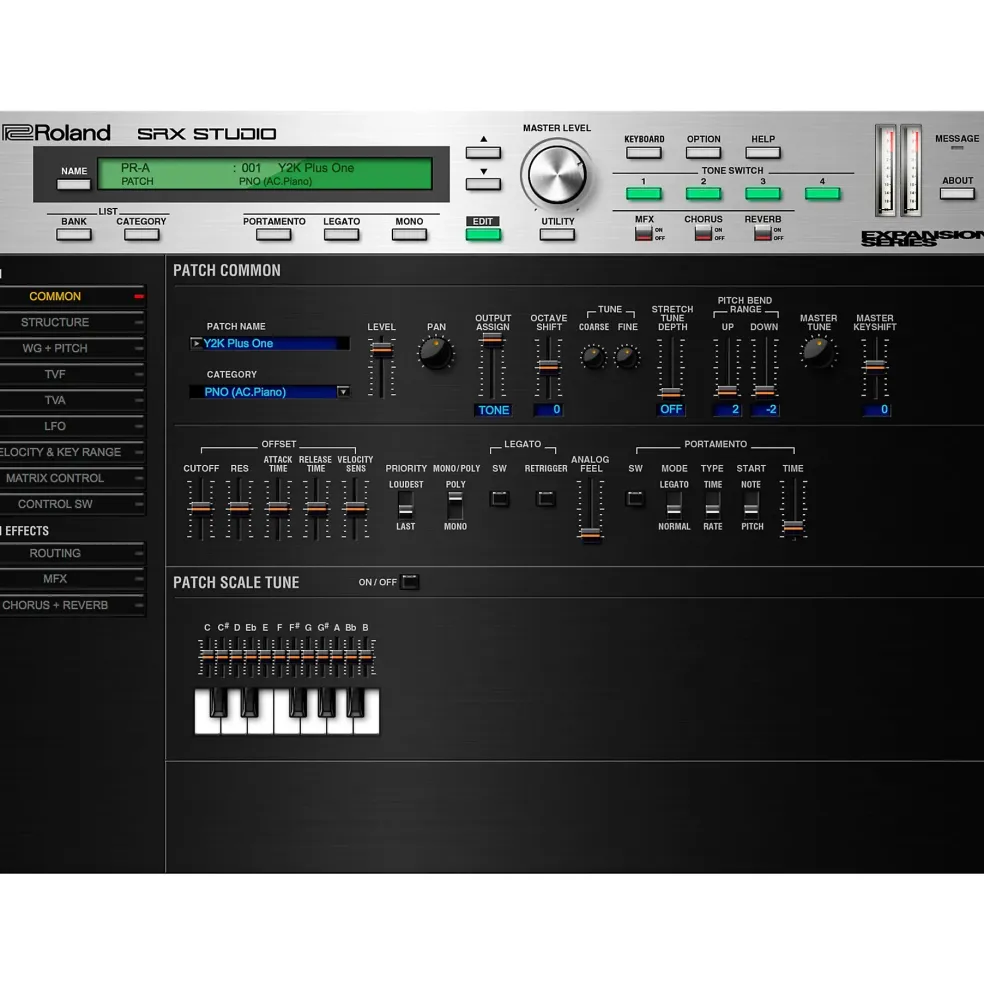Toggle the MONO button
The height and width of the screenshot is (985, 984).
coord(409,235)
